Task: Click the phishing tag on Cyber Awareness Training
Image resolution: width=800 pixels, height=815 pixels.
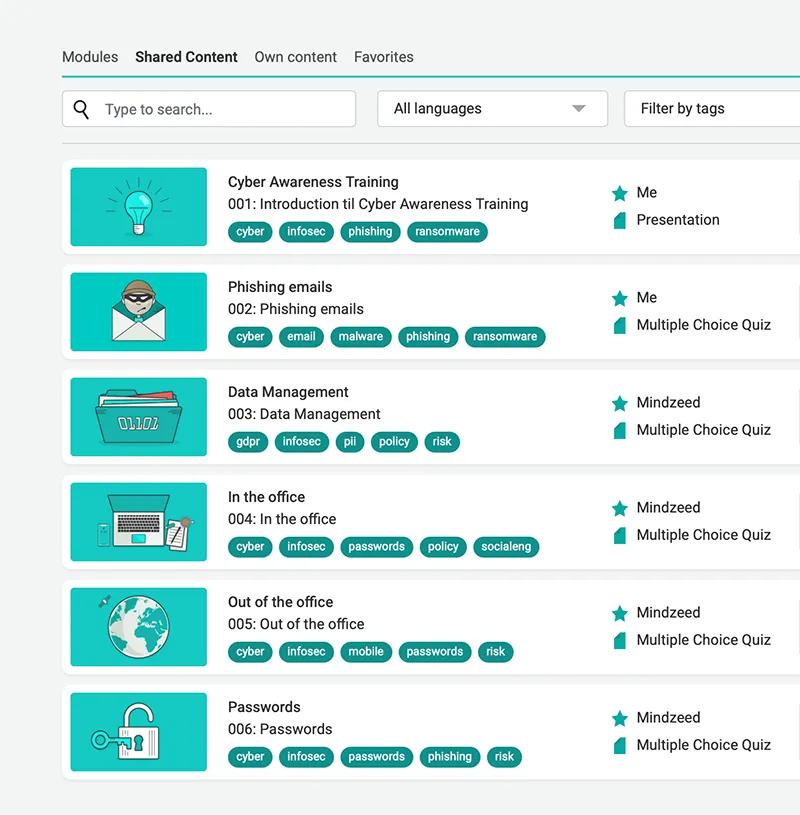Action: click(x=370, y=231)
